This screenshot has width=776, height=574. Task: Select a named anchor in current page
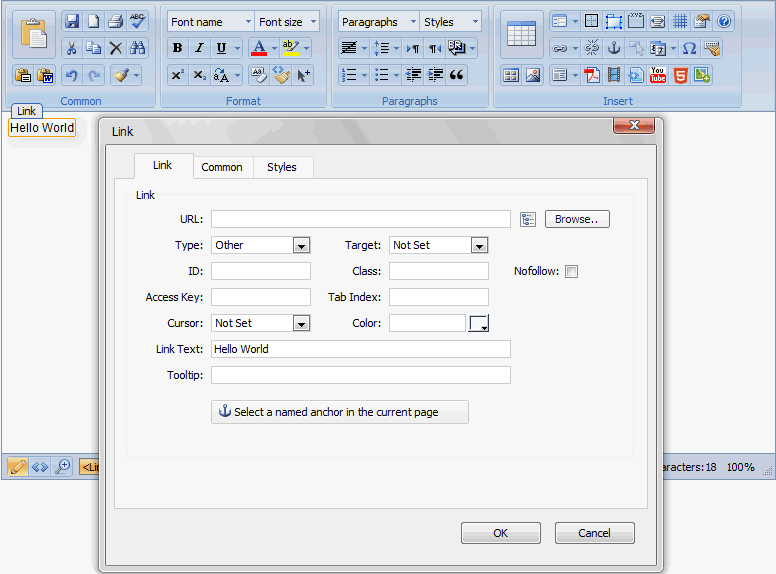(x=339, y=412)
